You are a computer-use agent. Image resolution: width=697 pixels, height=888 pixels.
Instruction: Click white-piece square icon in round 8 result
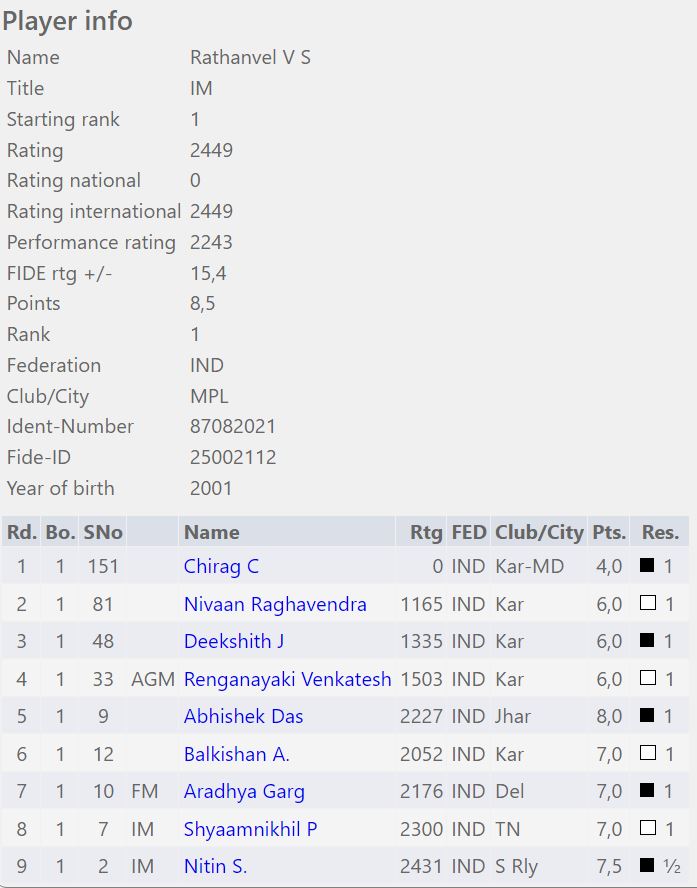click(x=647, y=829)
